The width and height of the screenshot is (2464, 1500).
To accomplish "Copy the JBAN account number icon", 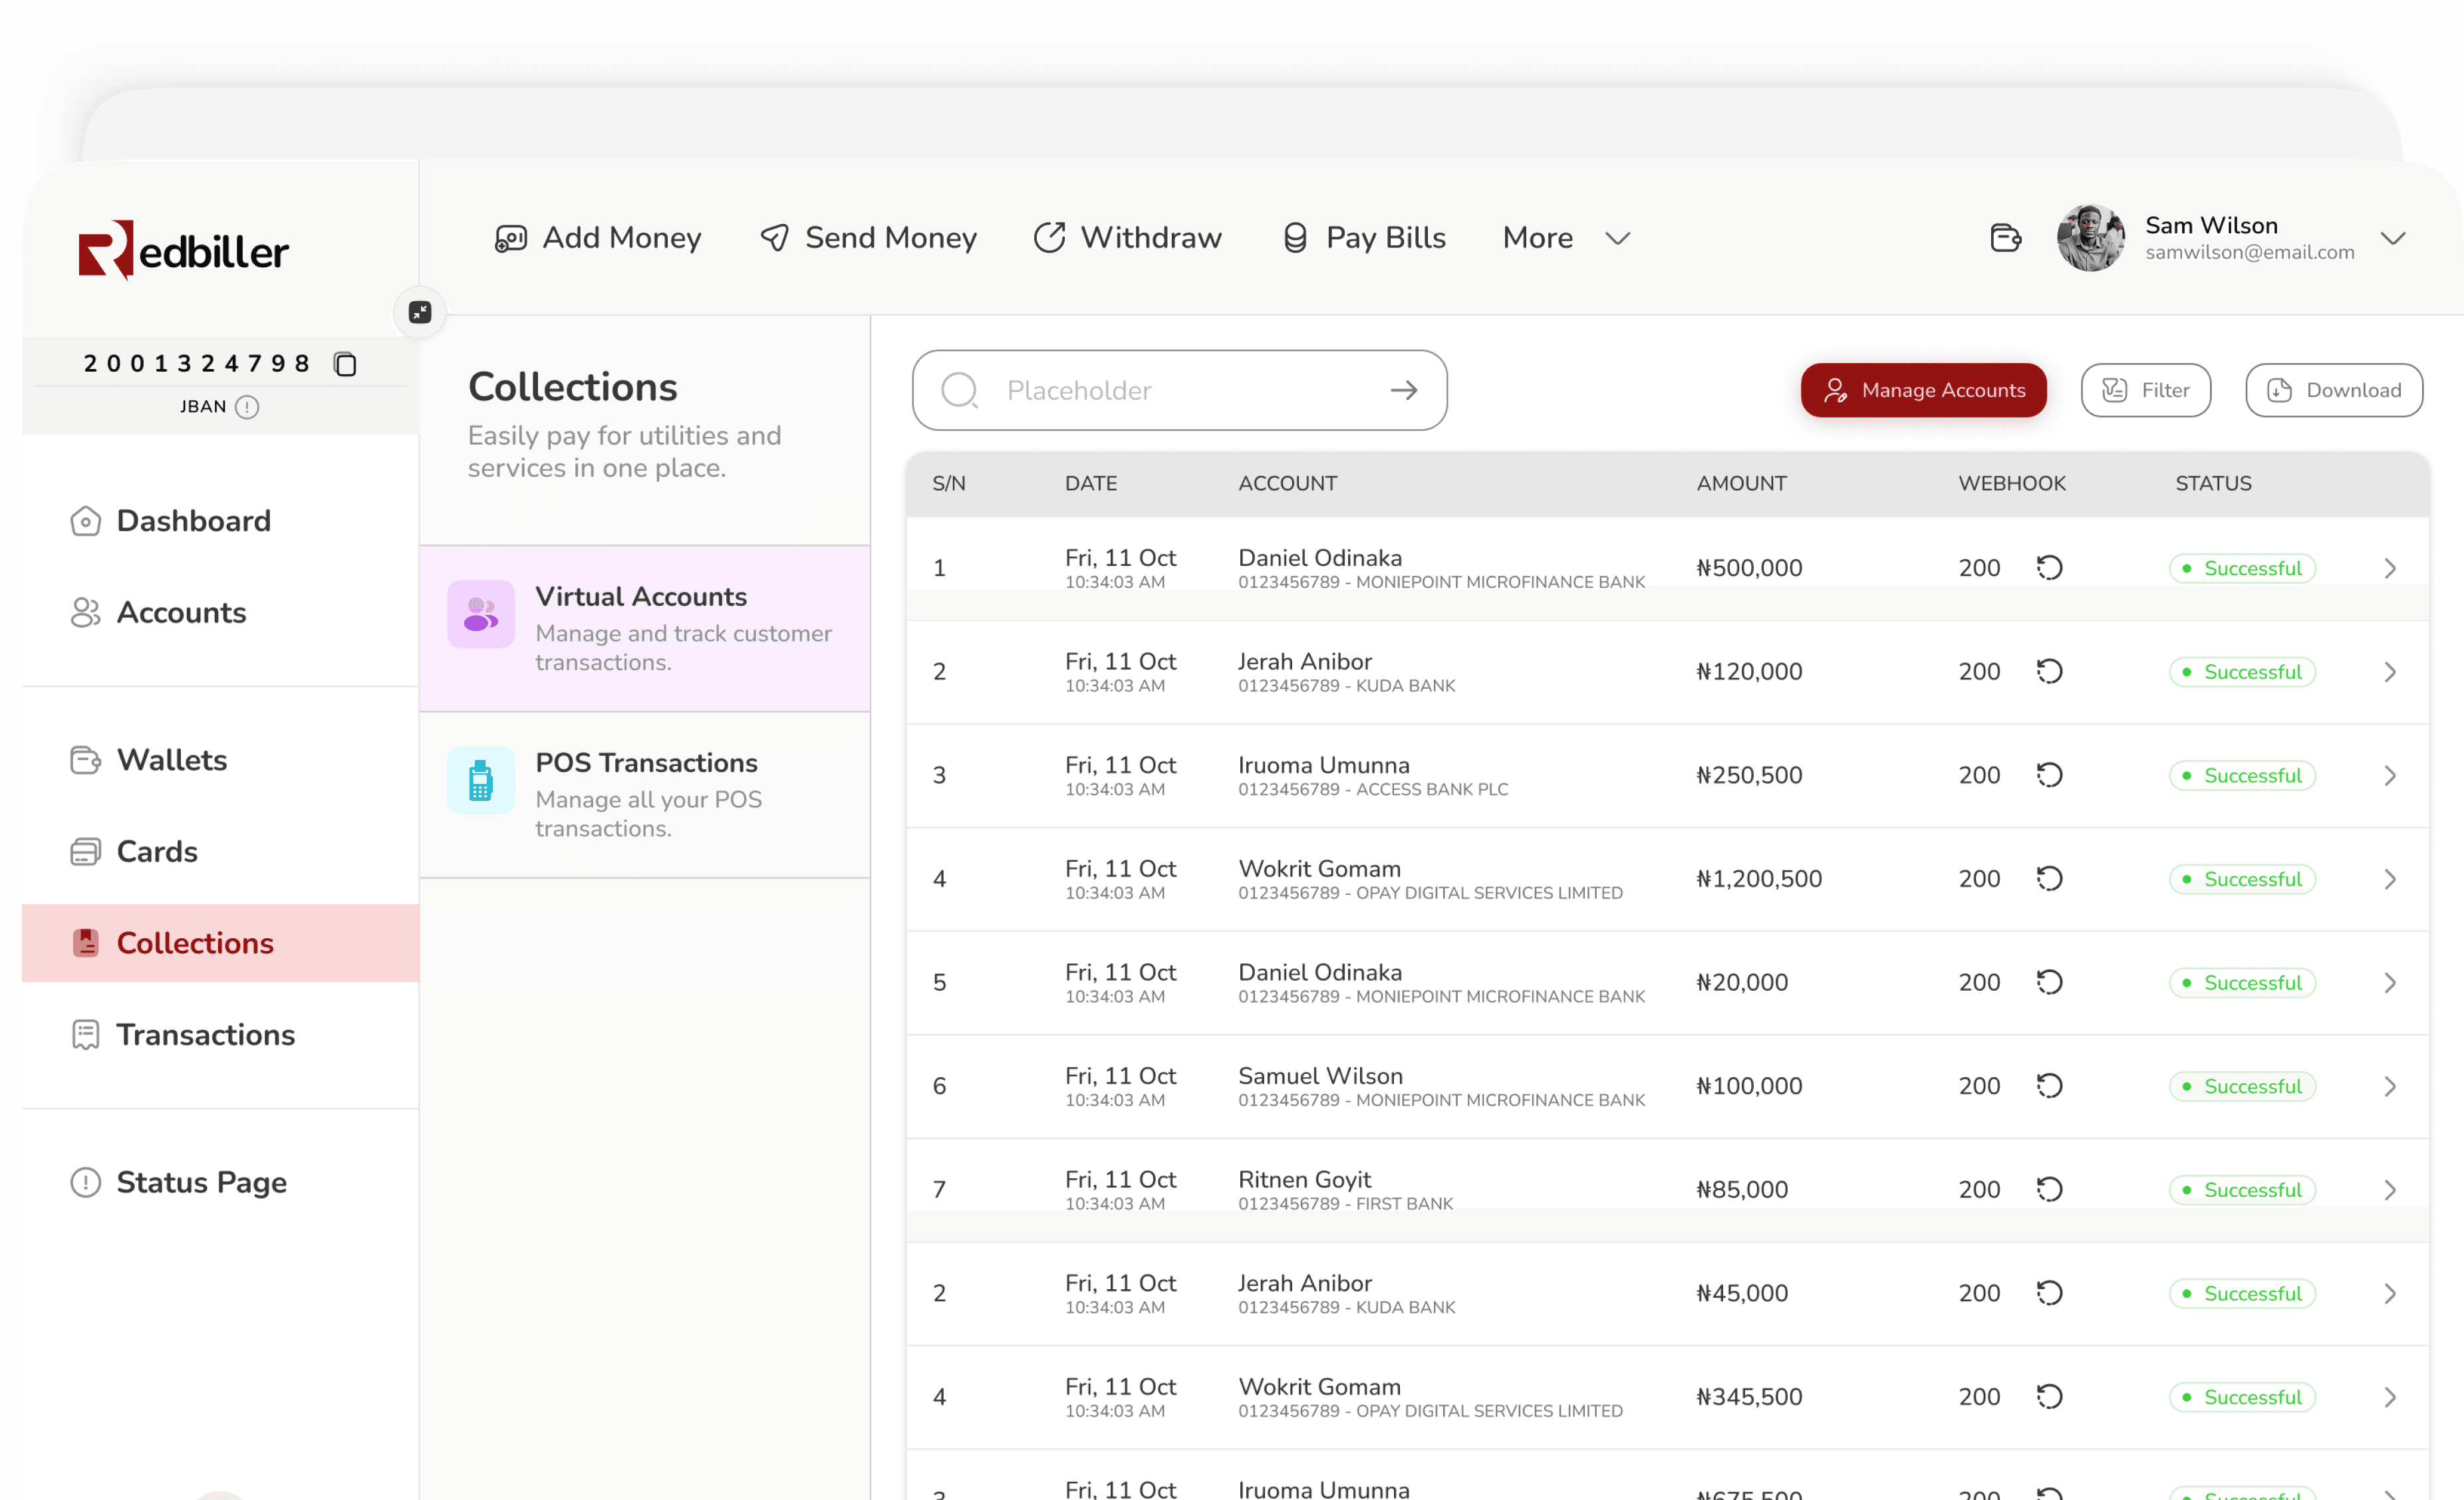I will [345, 364].
